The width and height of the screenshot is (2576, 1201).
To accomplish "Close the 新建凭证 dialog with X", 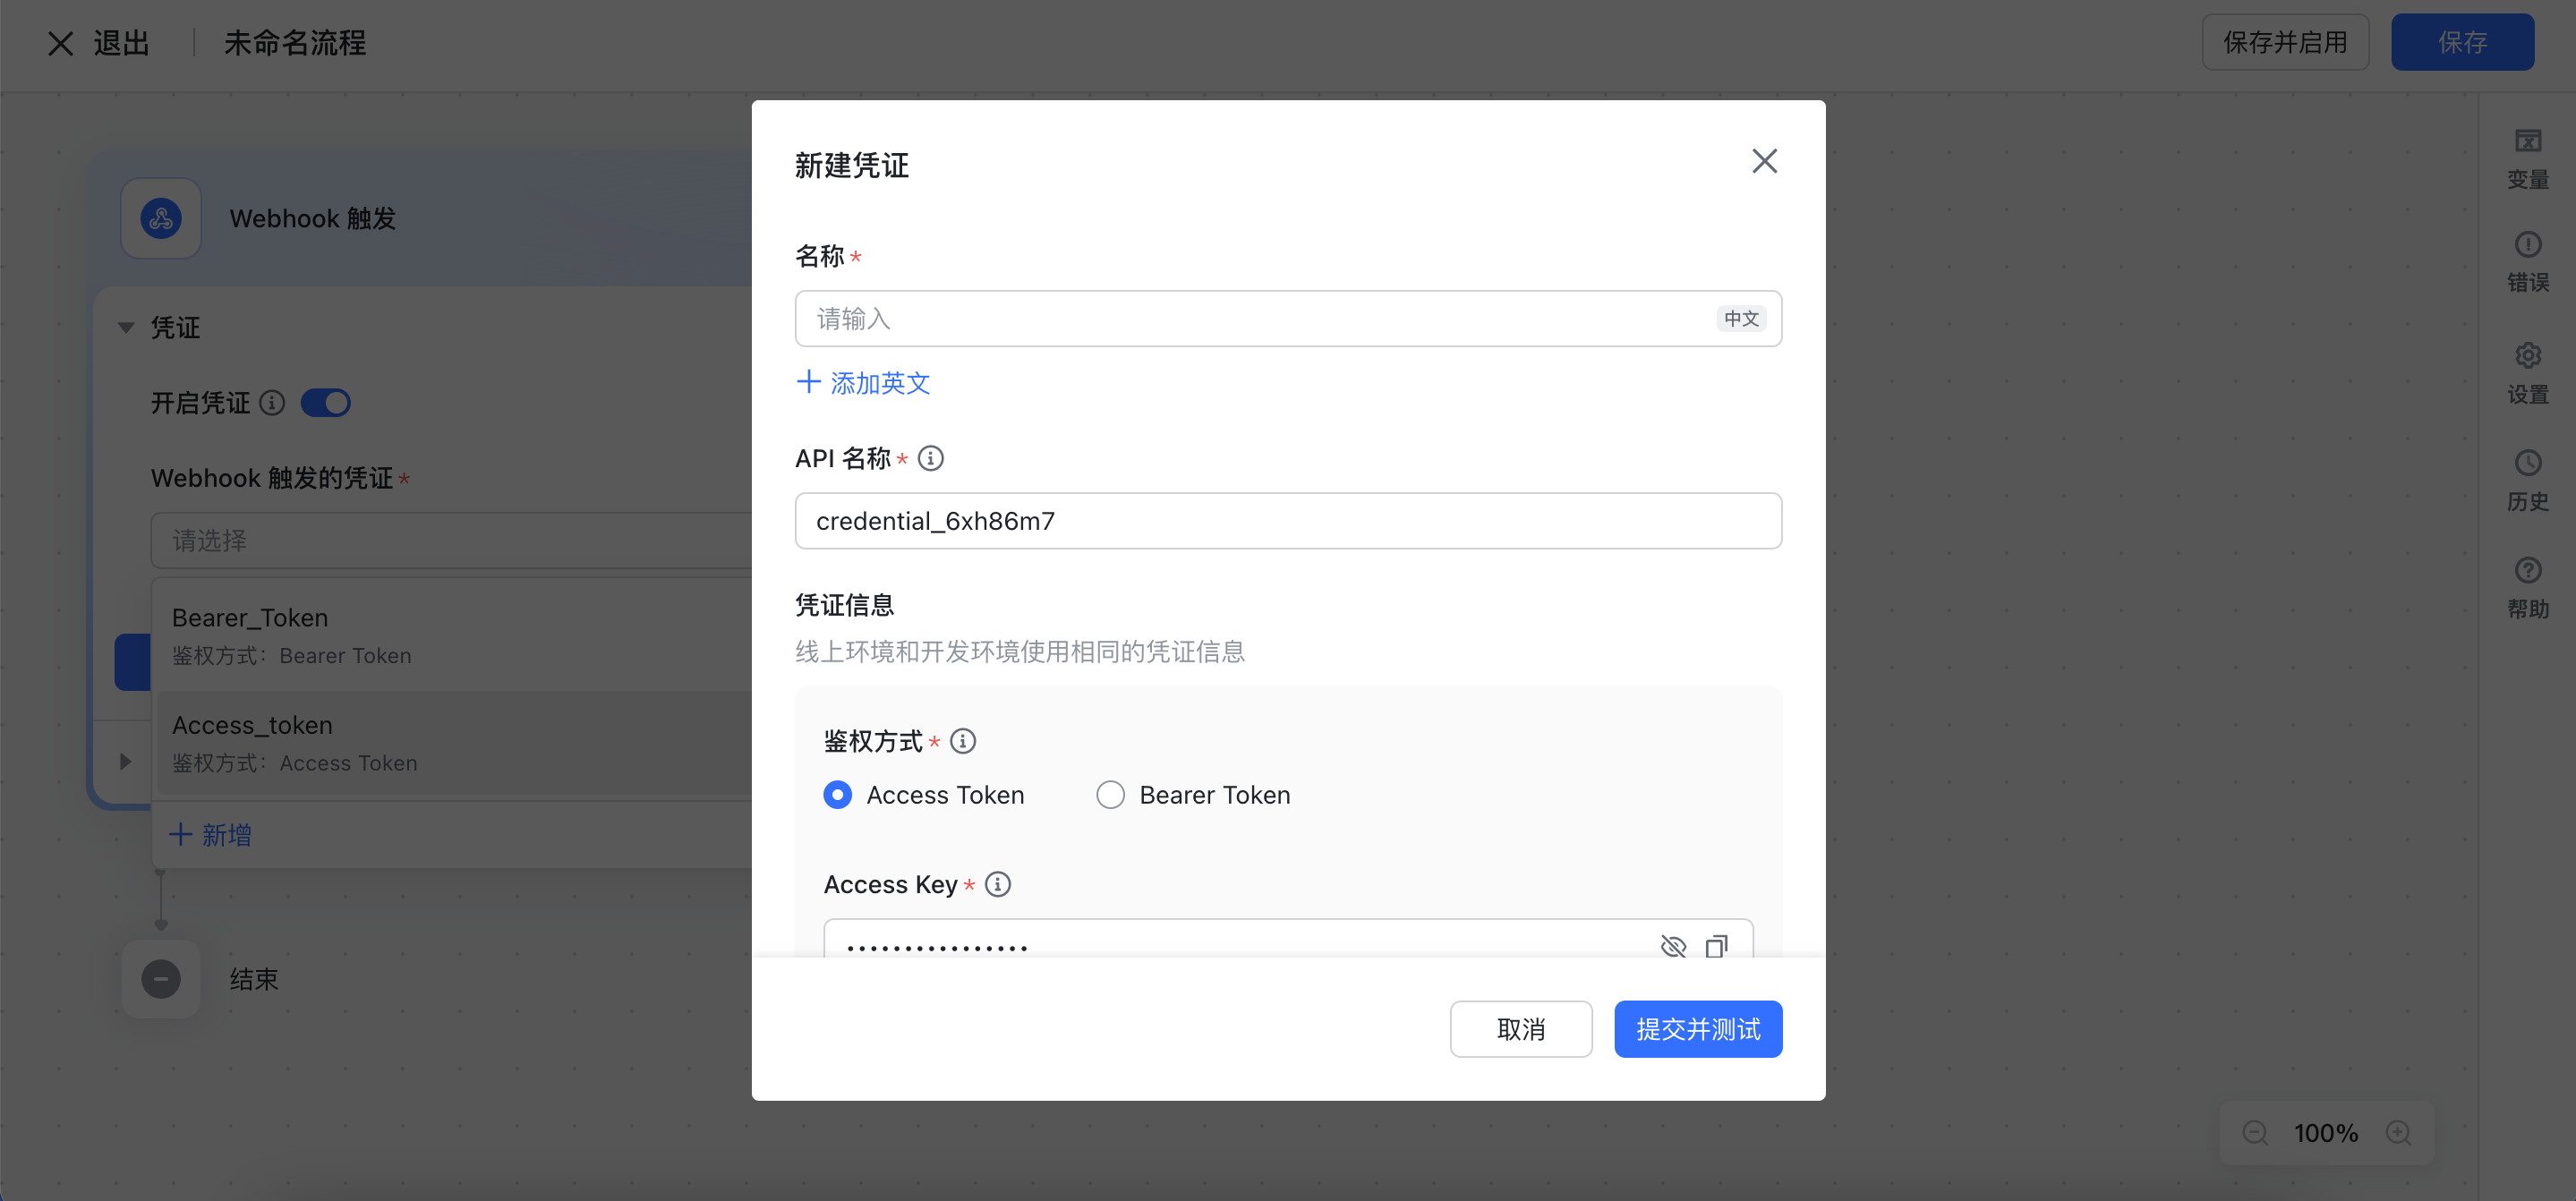I will (1764, 161).
